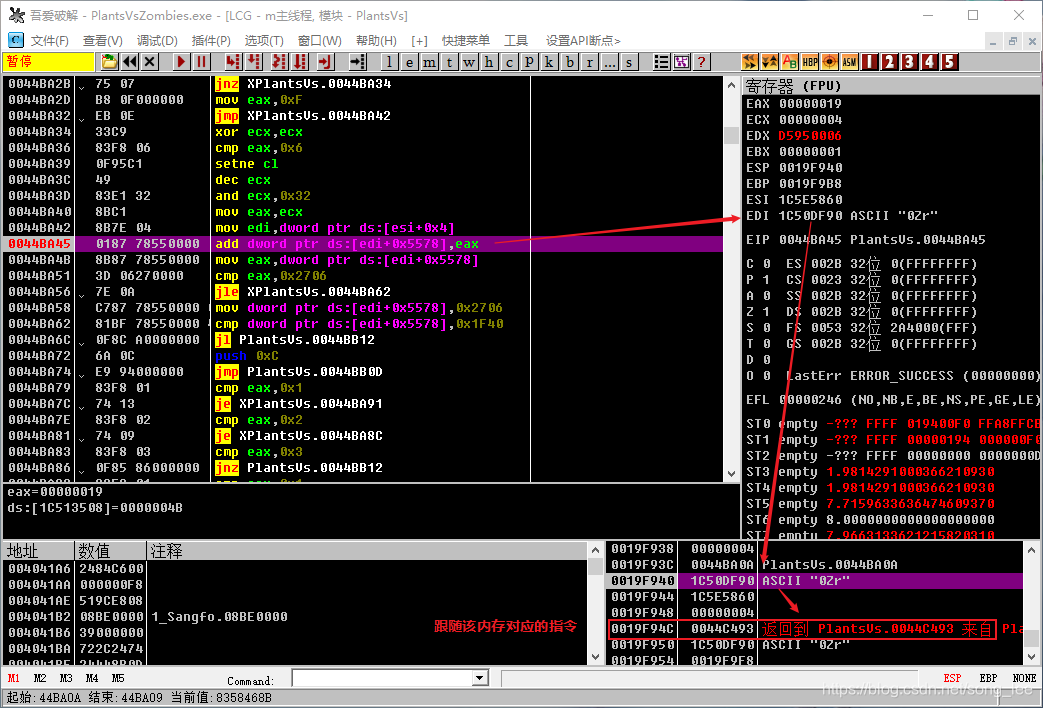Open the 选项(T) menu
Screen dimensions: 1043x708
tap(264, 41)
